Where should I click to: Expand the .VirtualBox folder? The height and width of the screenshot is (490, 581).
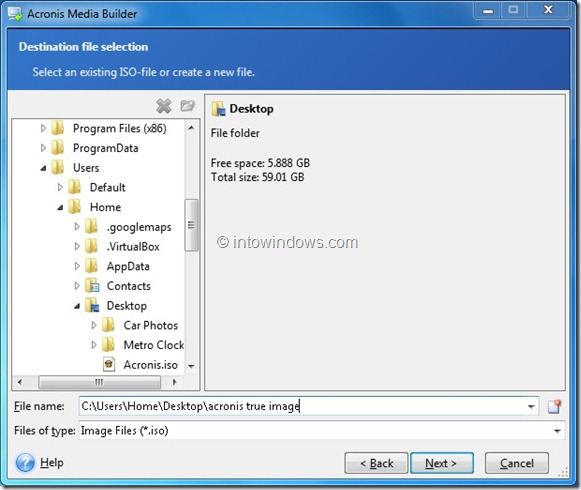tap(77, 246)
